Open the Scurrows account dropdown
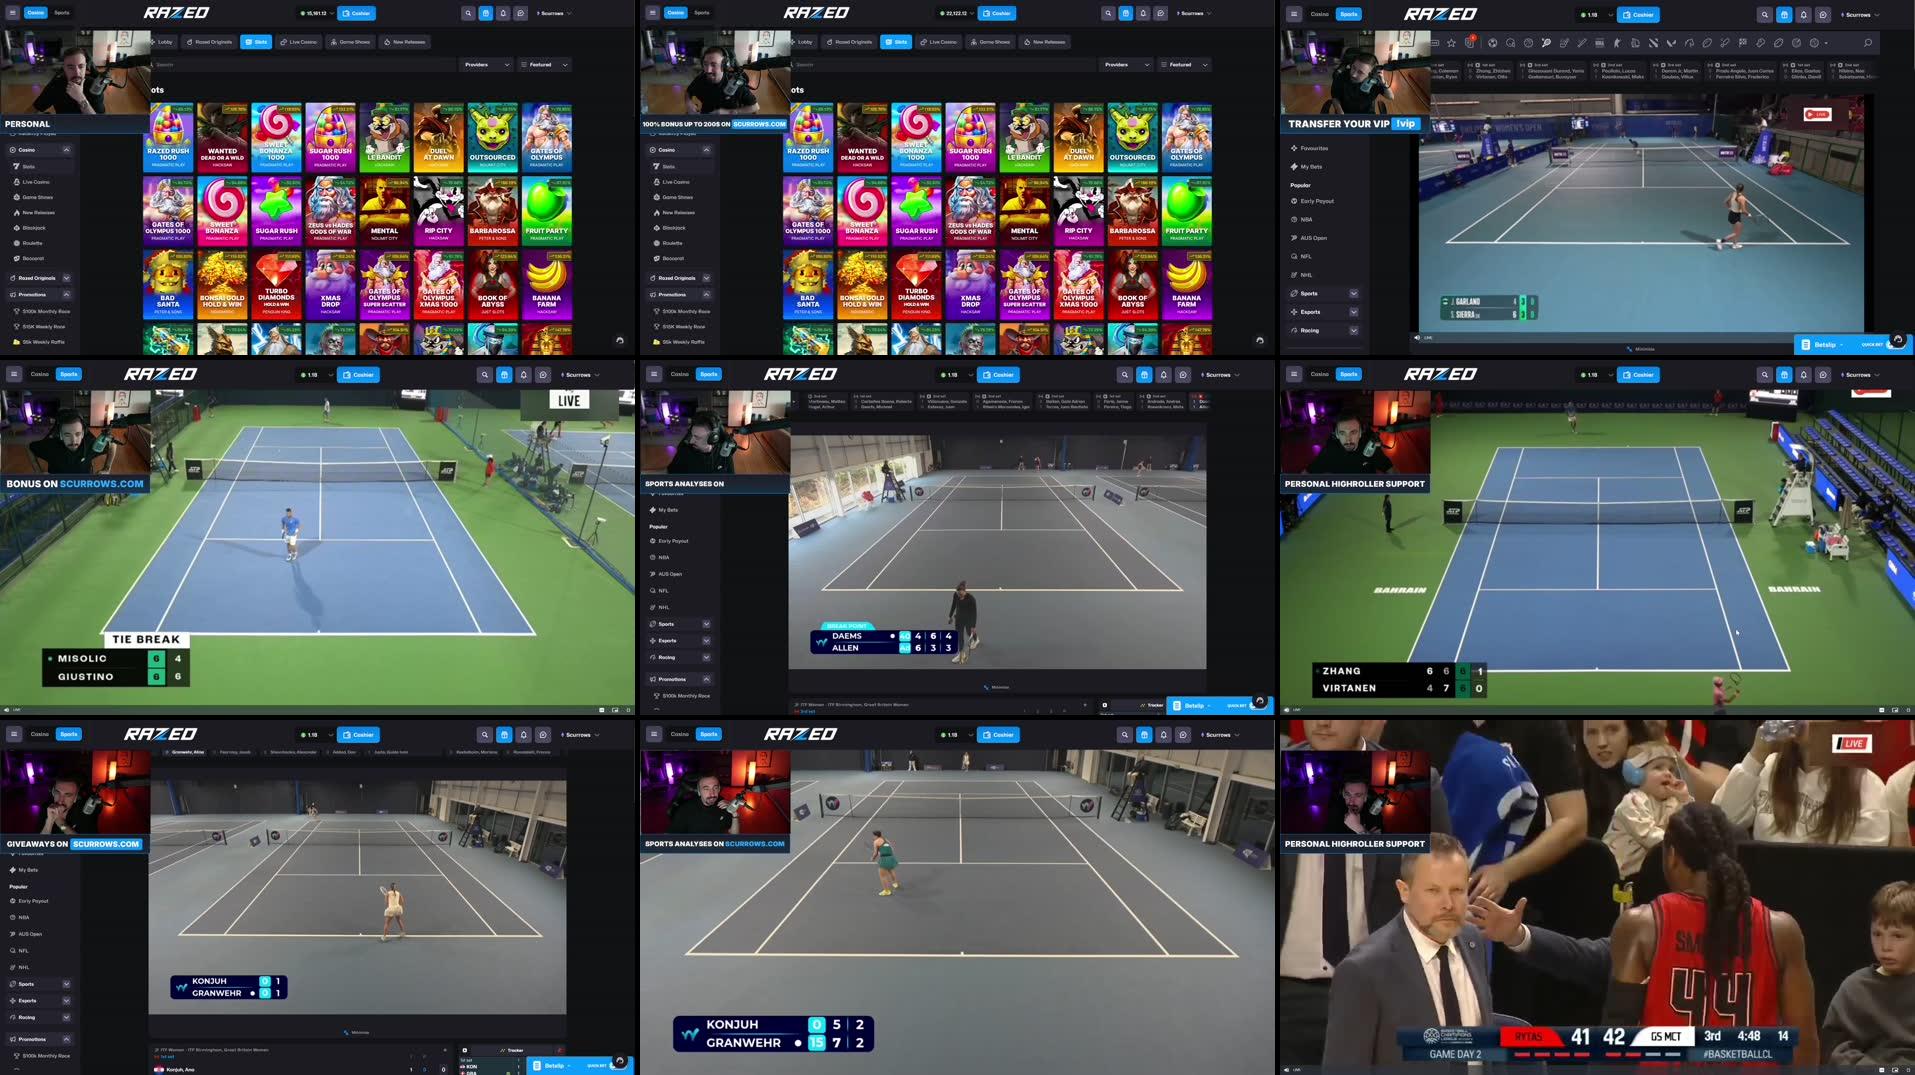Screen dimensions: 1915x1075 pos(553,13)
